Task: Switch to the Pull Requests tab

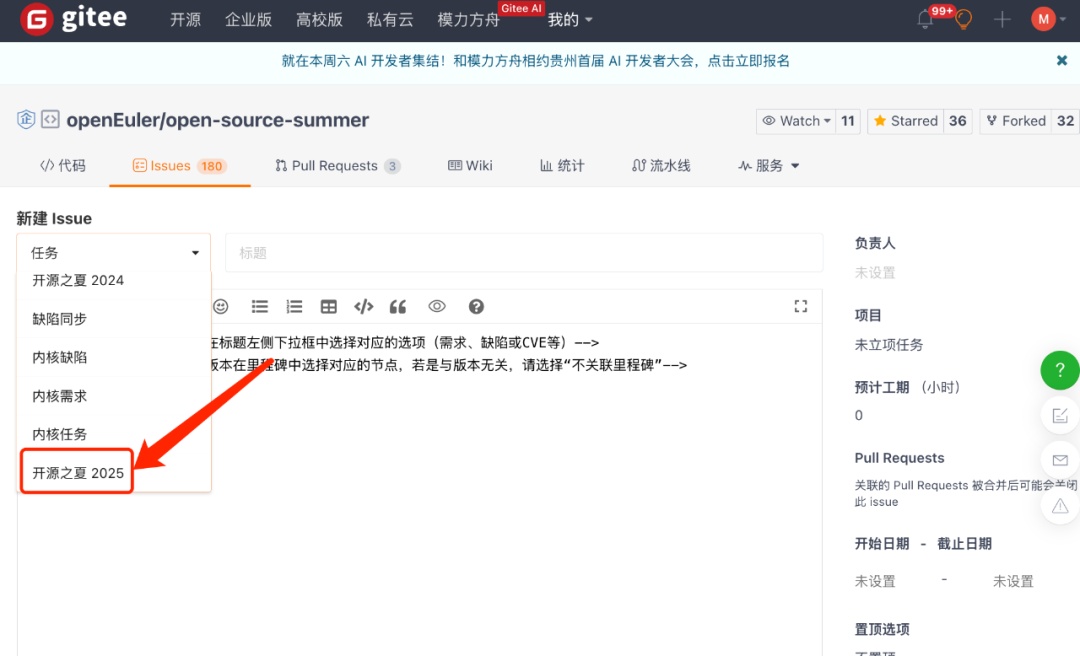Action: [x=337, y=166]
